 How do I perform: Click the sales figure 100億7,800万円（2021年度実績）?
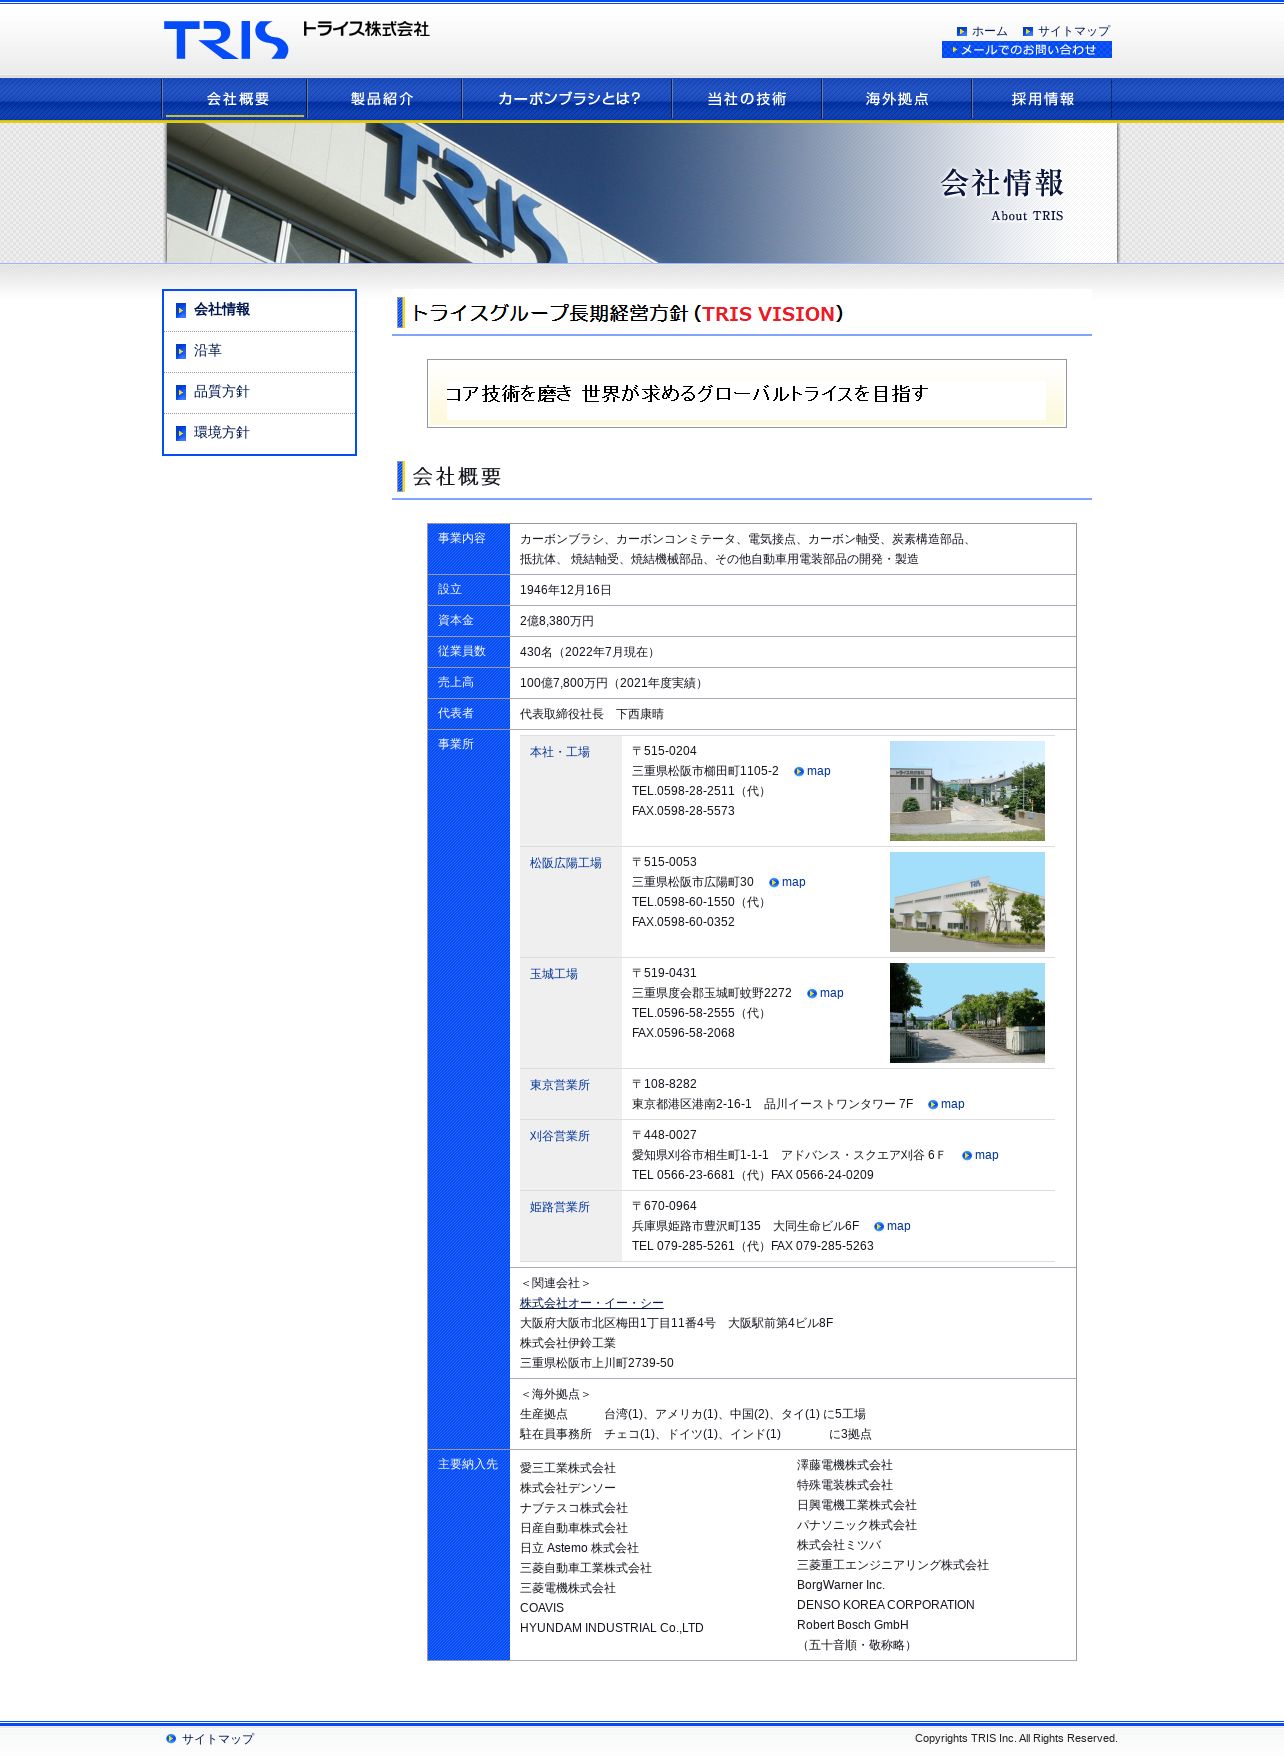tap(614, 684)
